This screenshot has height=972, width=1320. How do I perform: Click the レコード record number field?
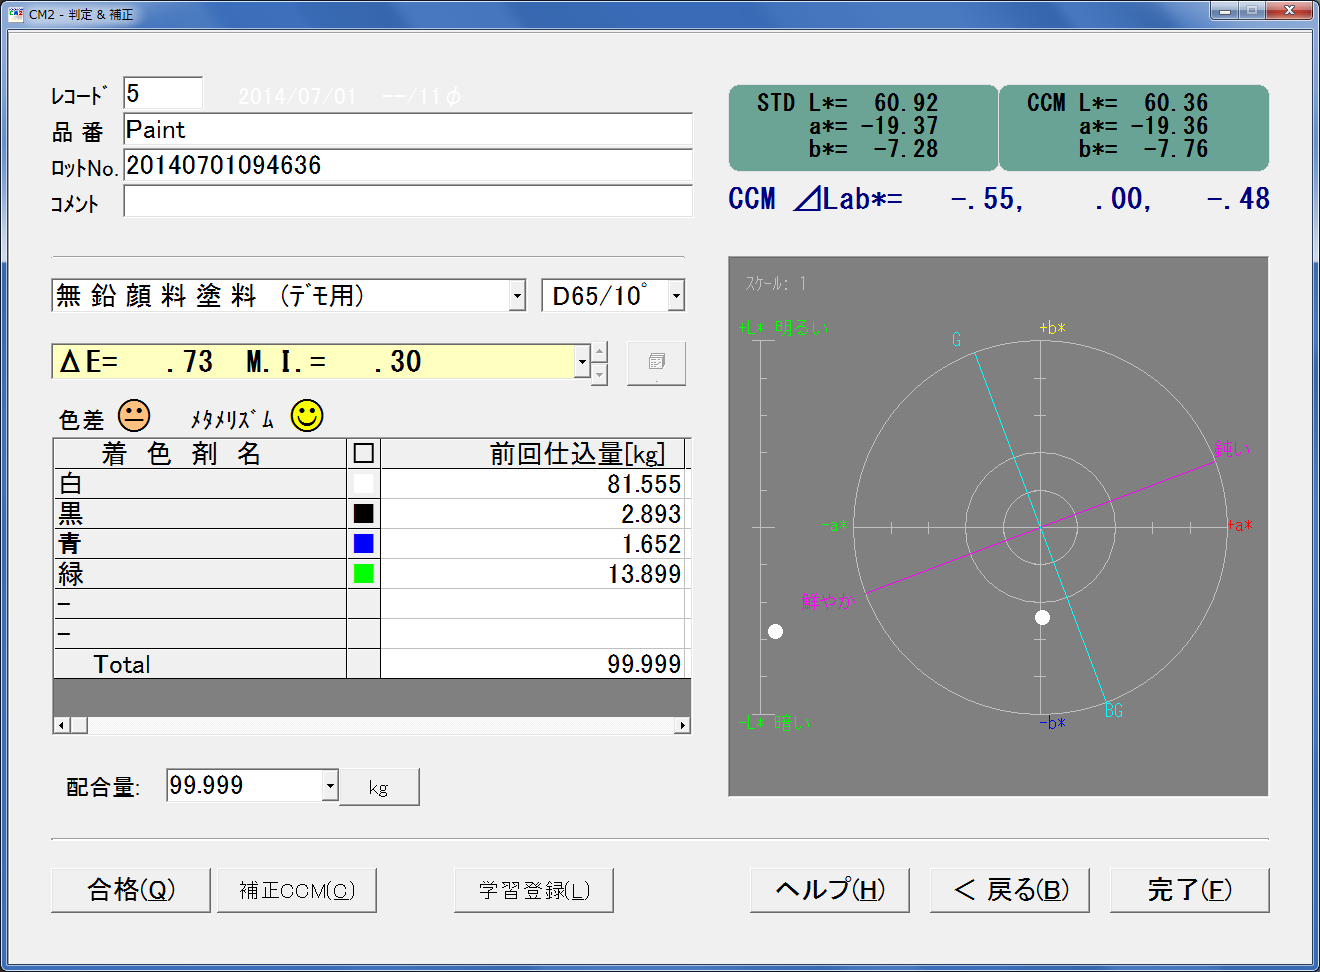click(x=163, y=93)
